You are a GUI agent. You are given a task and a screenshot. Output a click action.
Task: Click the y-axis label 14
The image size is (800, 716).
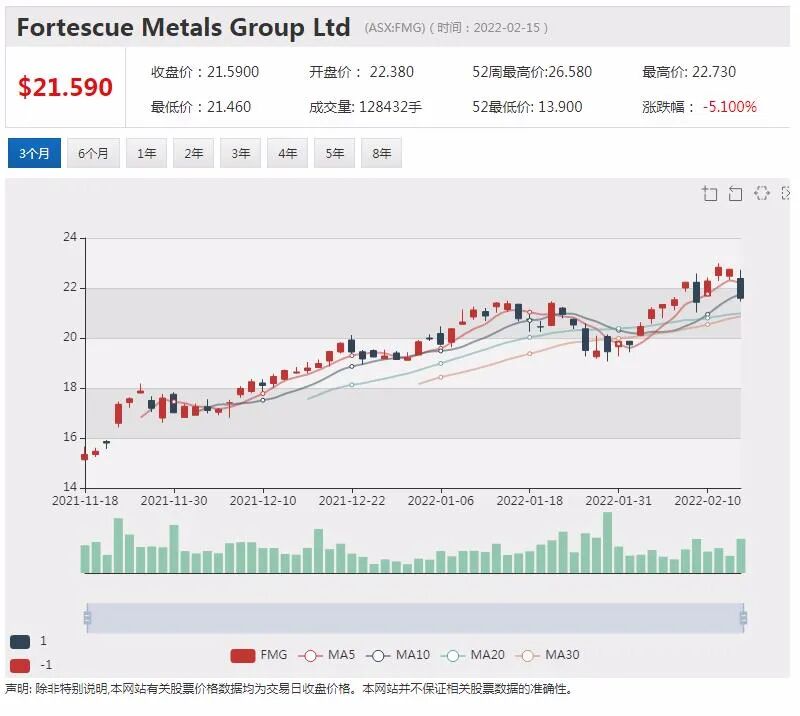pos(70,486)
